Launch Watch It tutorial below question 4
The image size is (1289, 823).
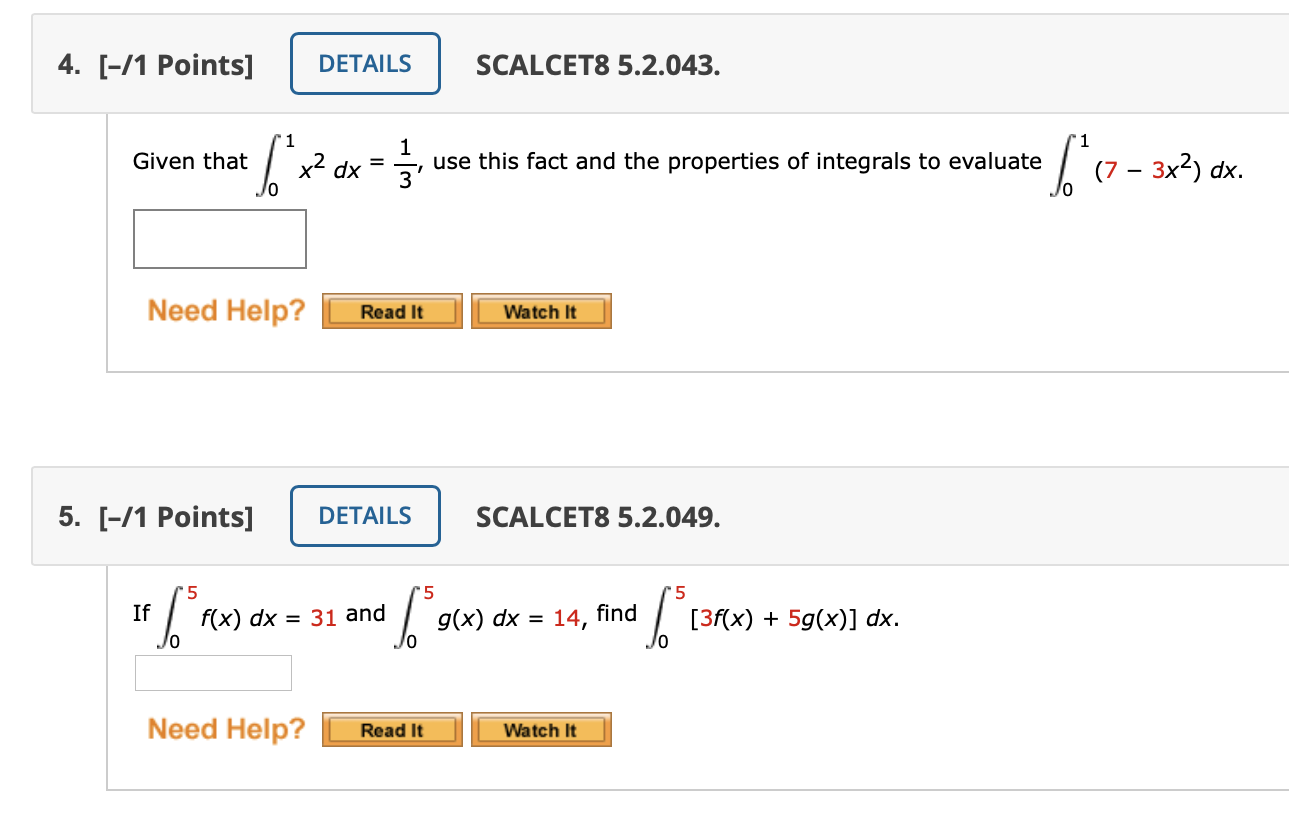coord(541,311)
